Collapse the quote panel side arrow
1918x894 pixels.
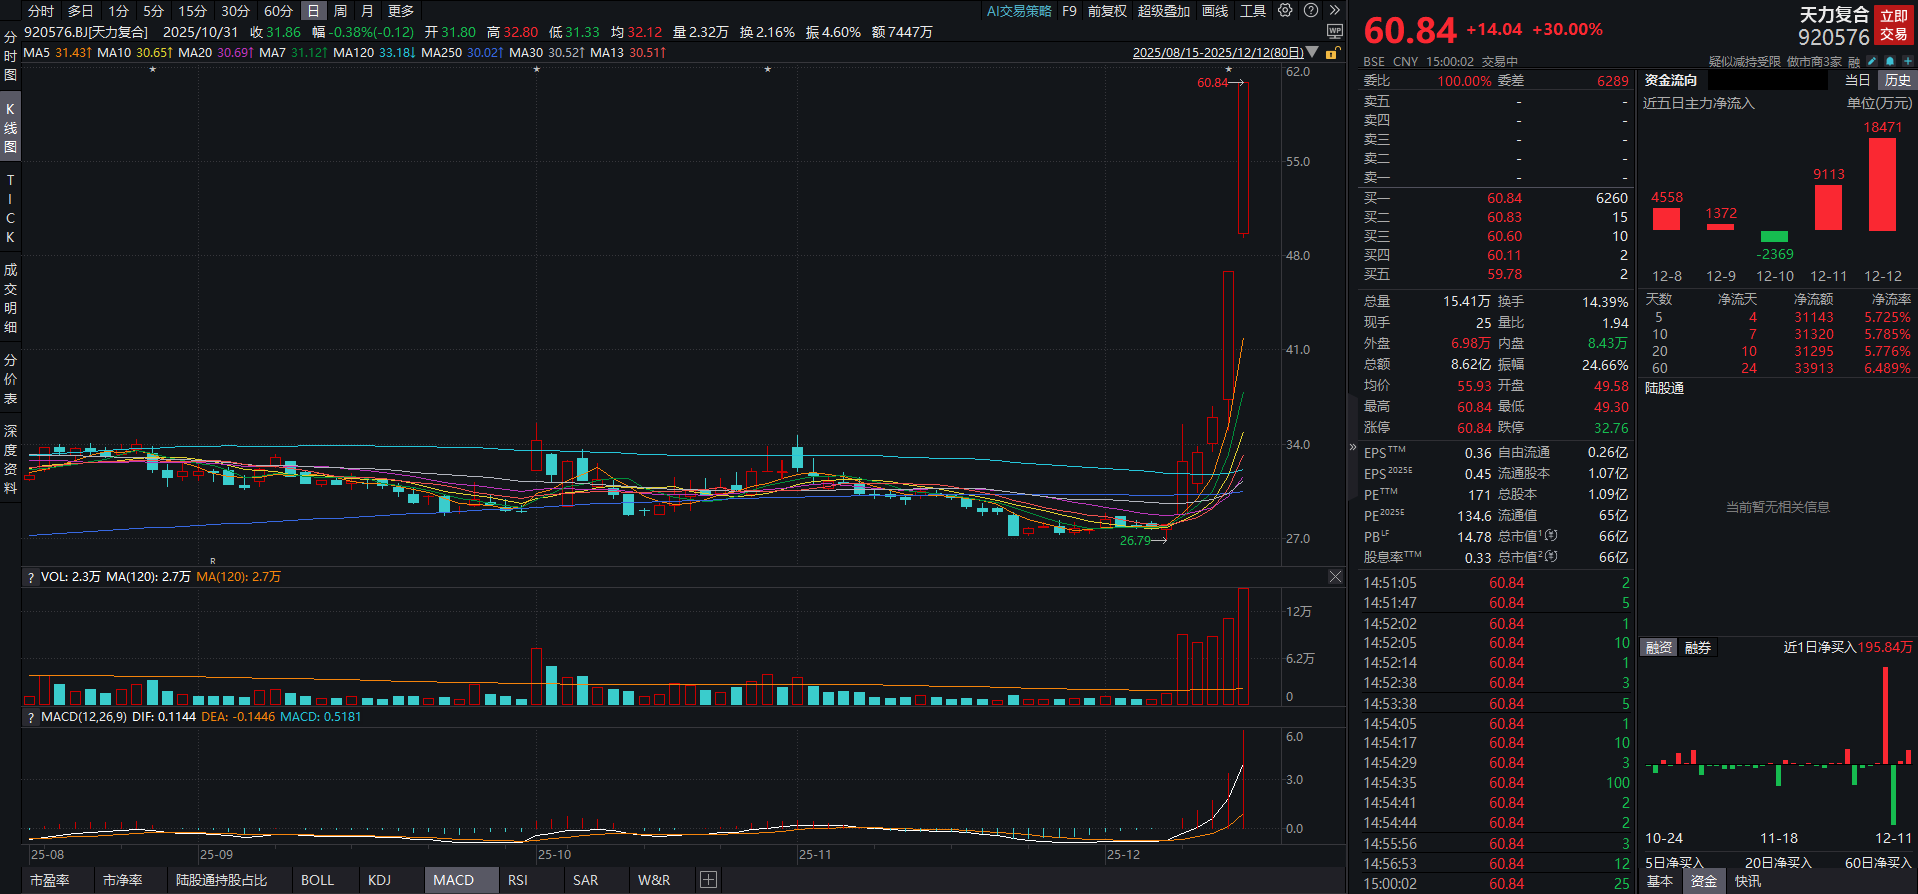coord(1353,447)
